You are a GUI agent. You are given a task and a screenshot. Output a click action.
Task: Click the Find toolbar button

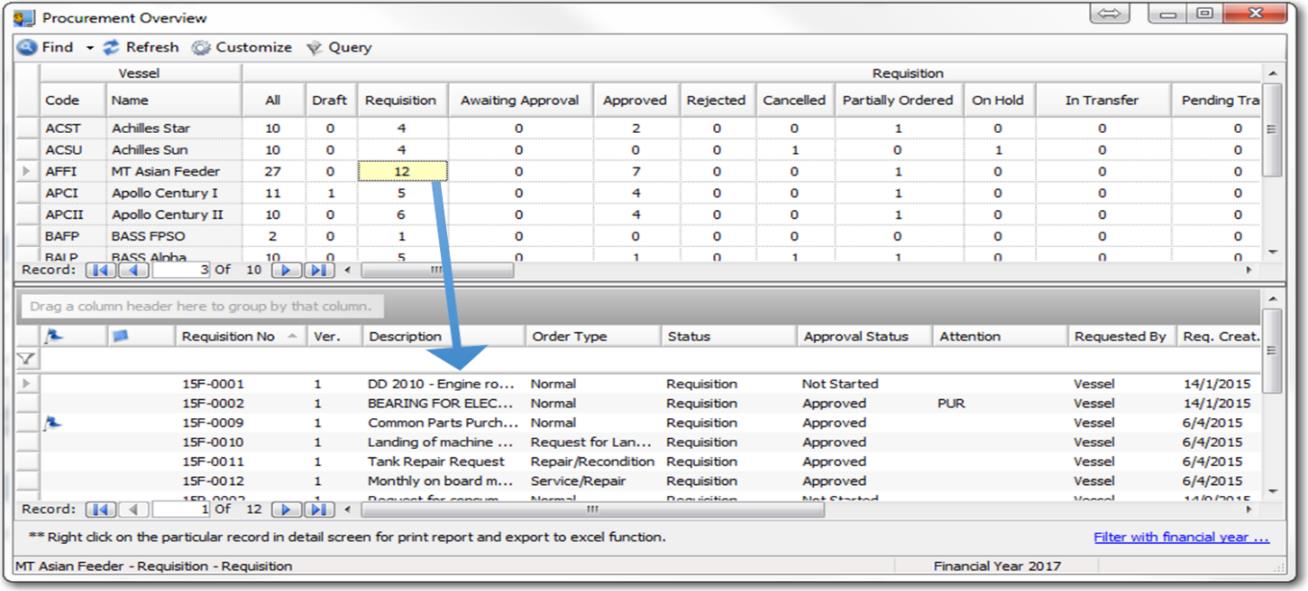tap(45, 47)
